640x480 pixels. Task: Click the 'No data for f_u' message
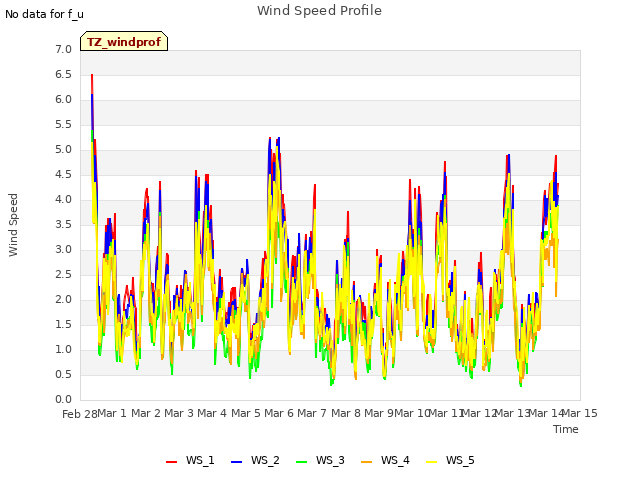[x=44, y=14]
